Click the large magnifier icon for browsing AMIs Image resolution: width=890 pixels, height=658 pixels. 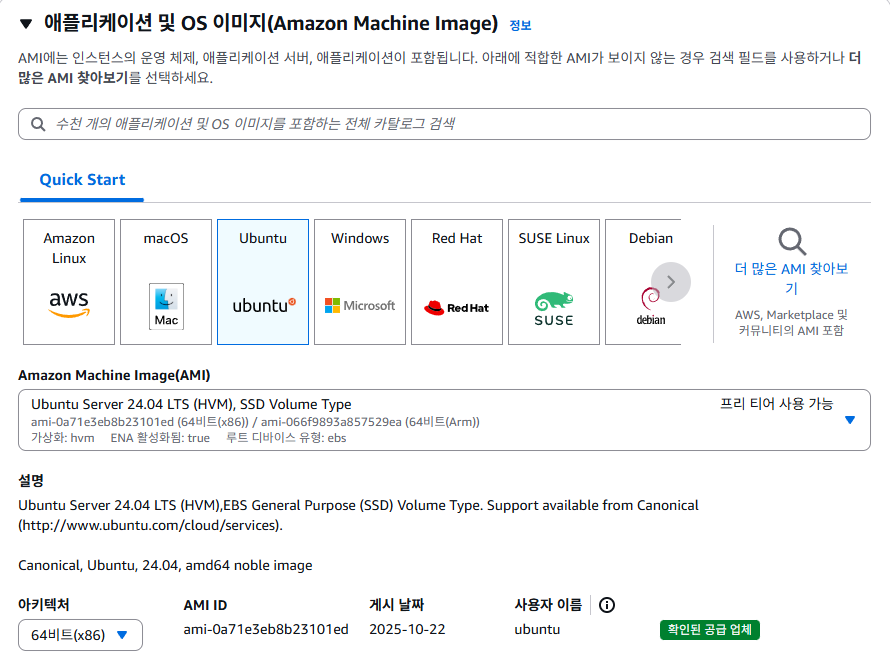coord(792,241)
